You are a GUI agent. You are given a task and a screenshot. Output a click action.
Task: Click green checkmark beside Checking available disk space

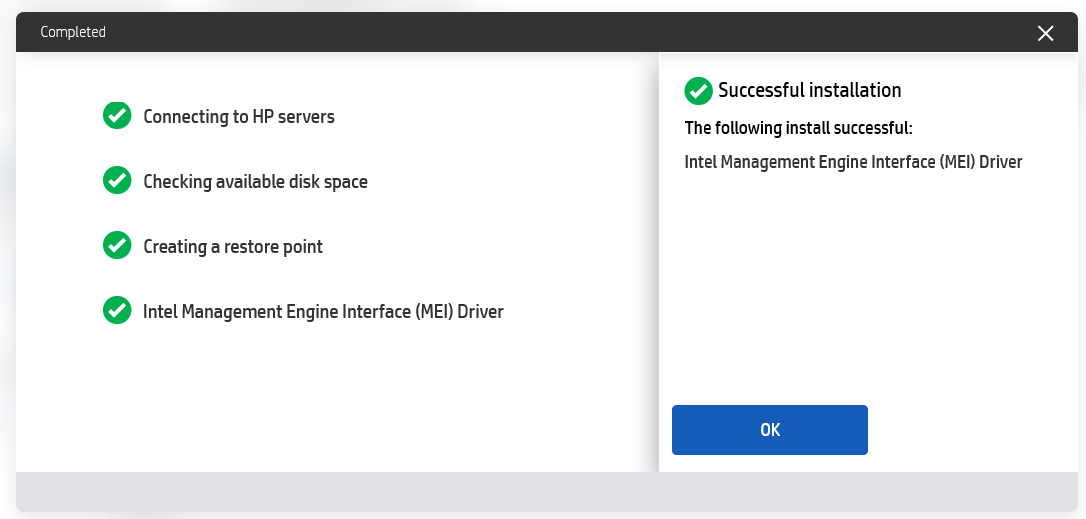click(117, 181)
